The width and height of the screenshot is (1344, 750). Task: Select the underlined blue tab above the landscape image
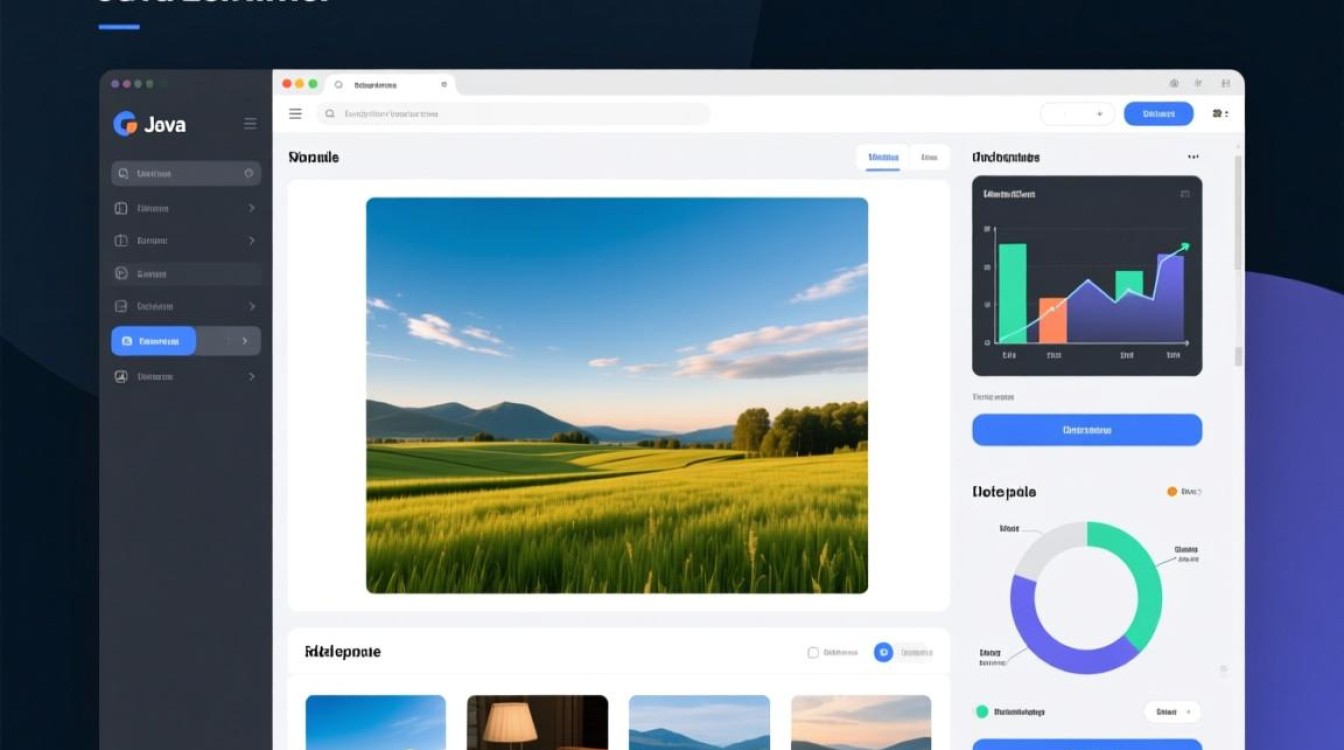883,158
